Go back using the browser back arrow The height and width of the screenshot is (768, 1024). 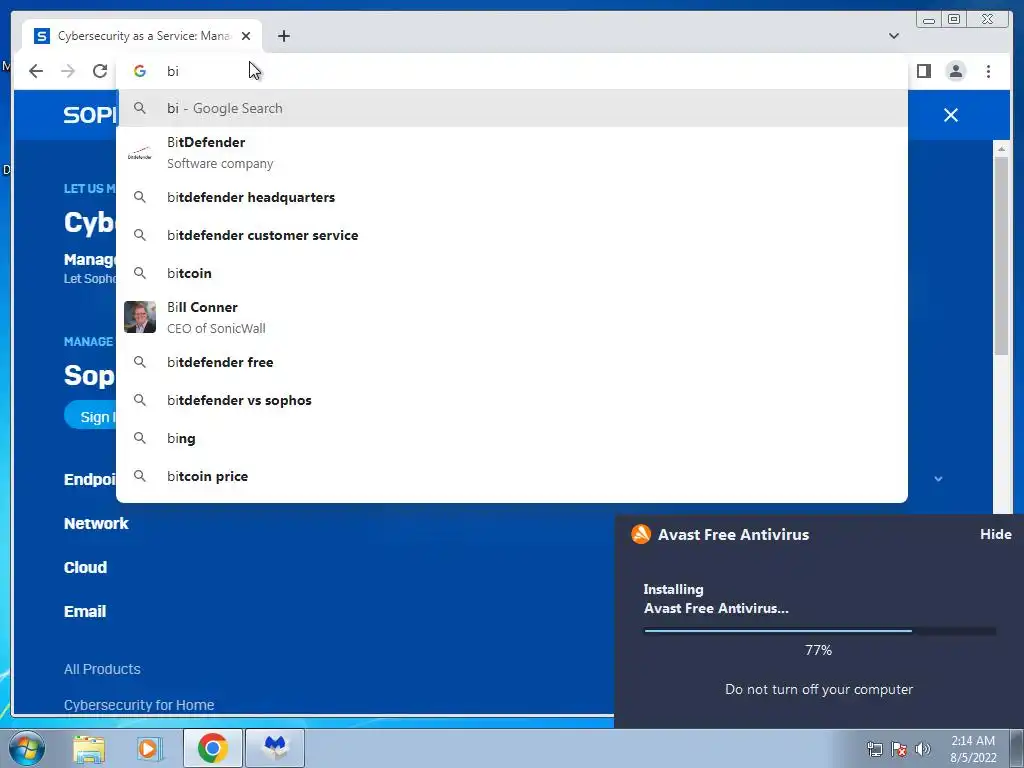coord(36,71)
